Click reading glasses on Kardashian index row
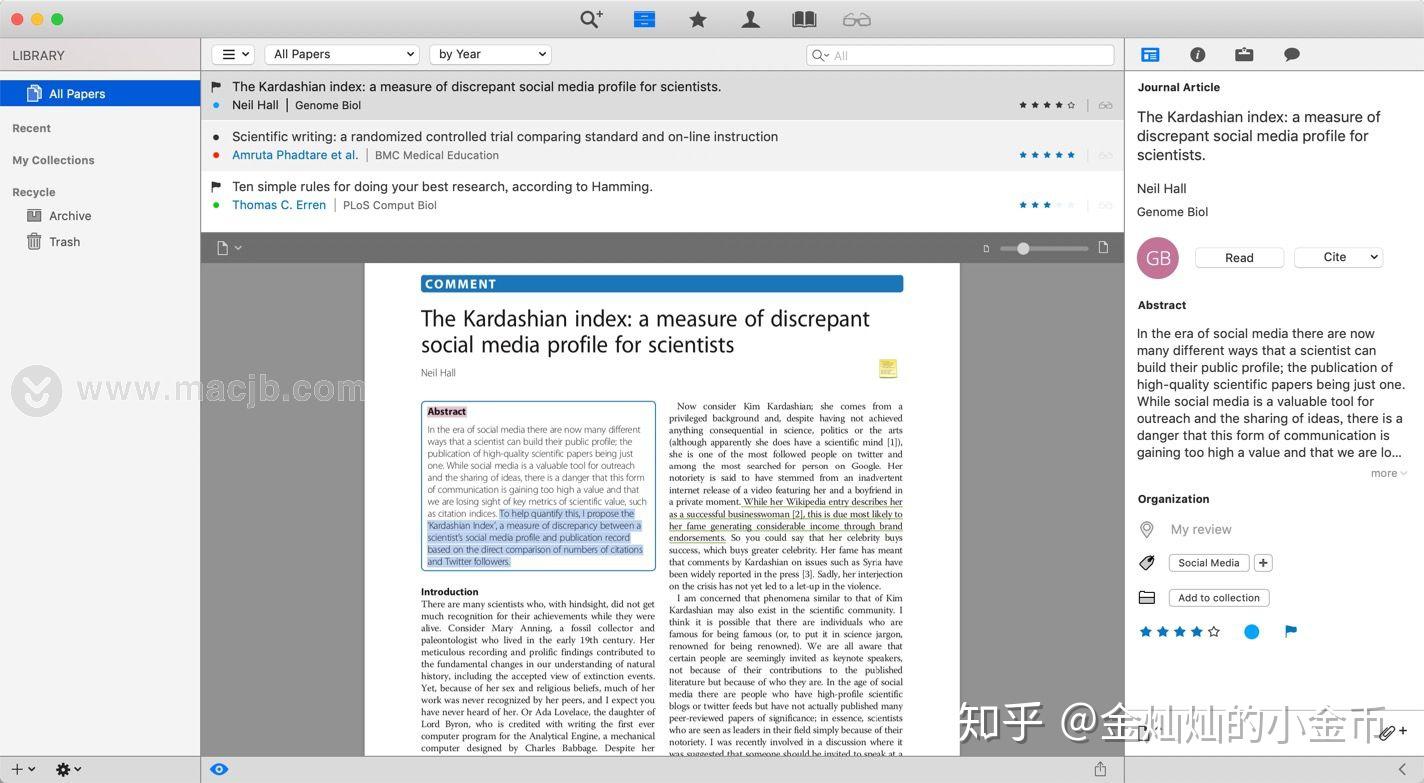This screenshot has width=1424, height=783. coord(1105,105)
